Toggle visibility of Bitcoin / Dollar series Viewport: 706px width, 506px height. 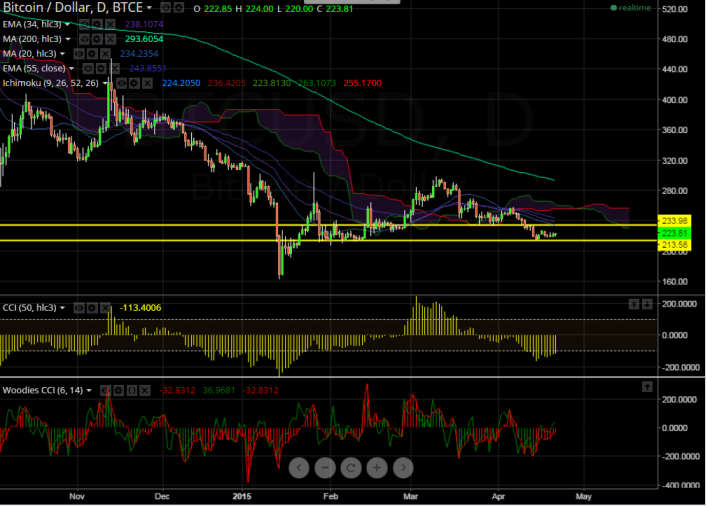pos(166,8)
